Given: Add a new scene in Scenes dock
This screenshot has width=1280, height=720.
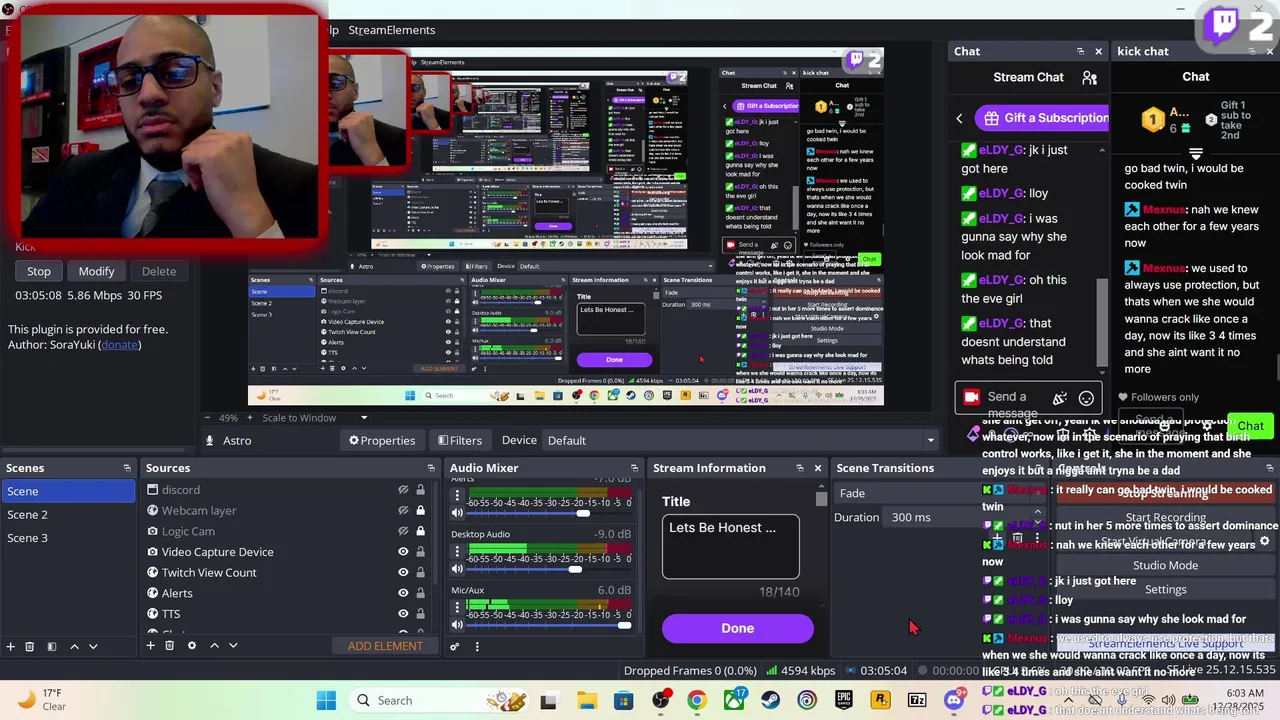Looking at the screenshot, I should point(10,646).
